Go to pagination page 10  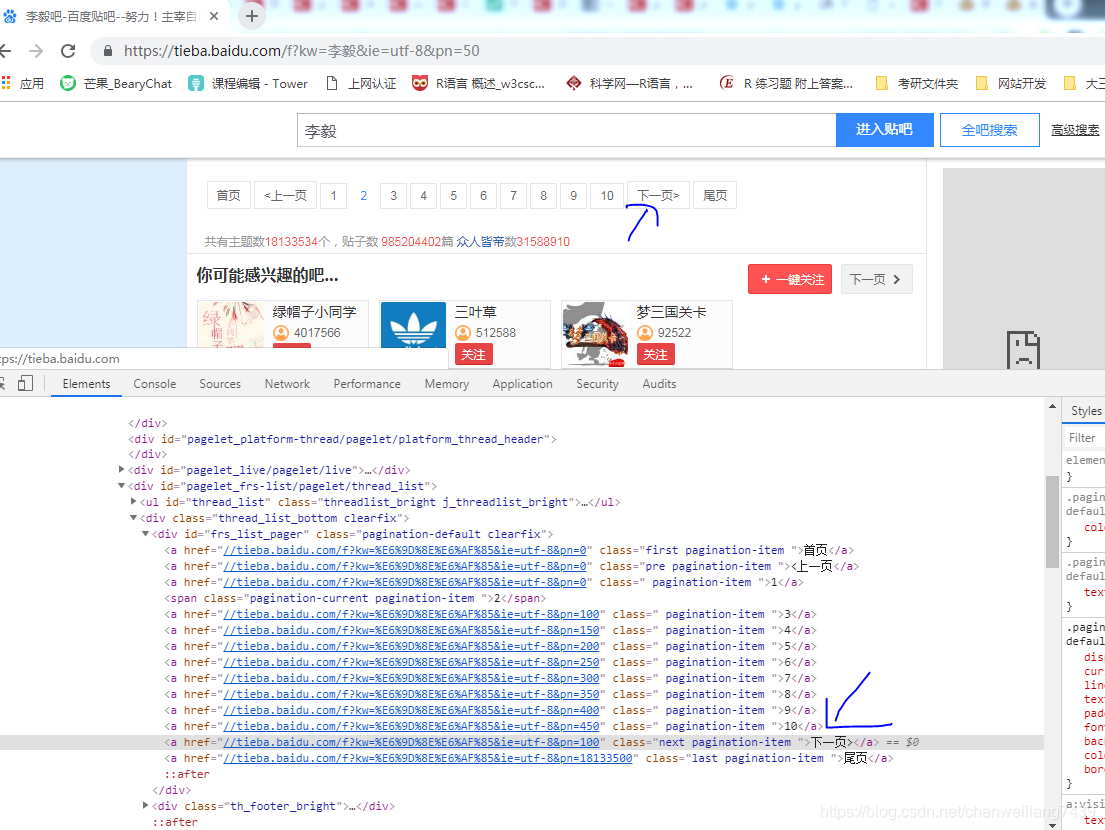pos(607,195)
